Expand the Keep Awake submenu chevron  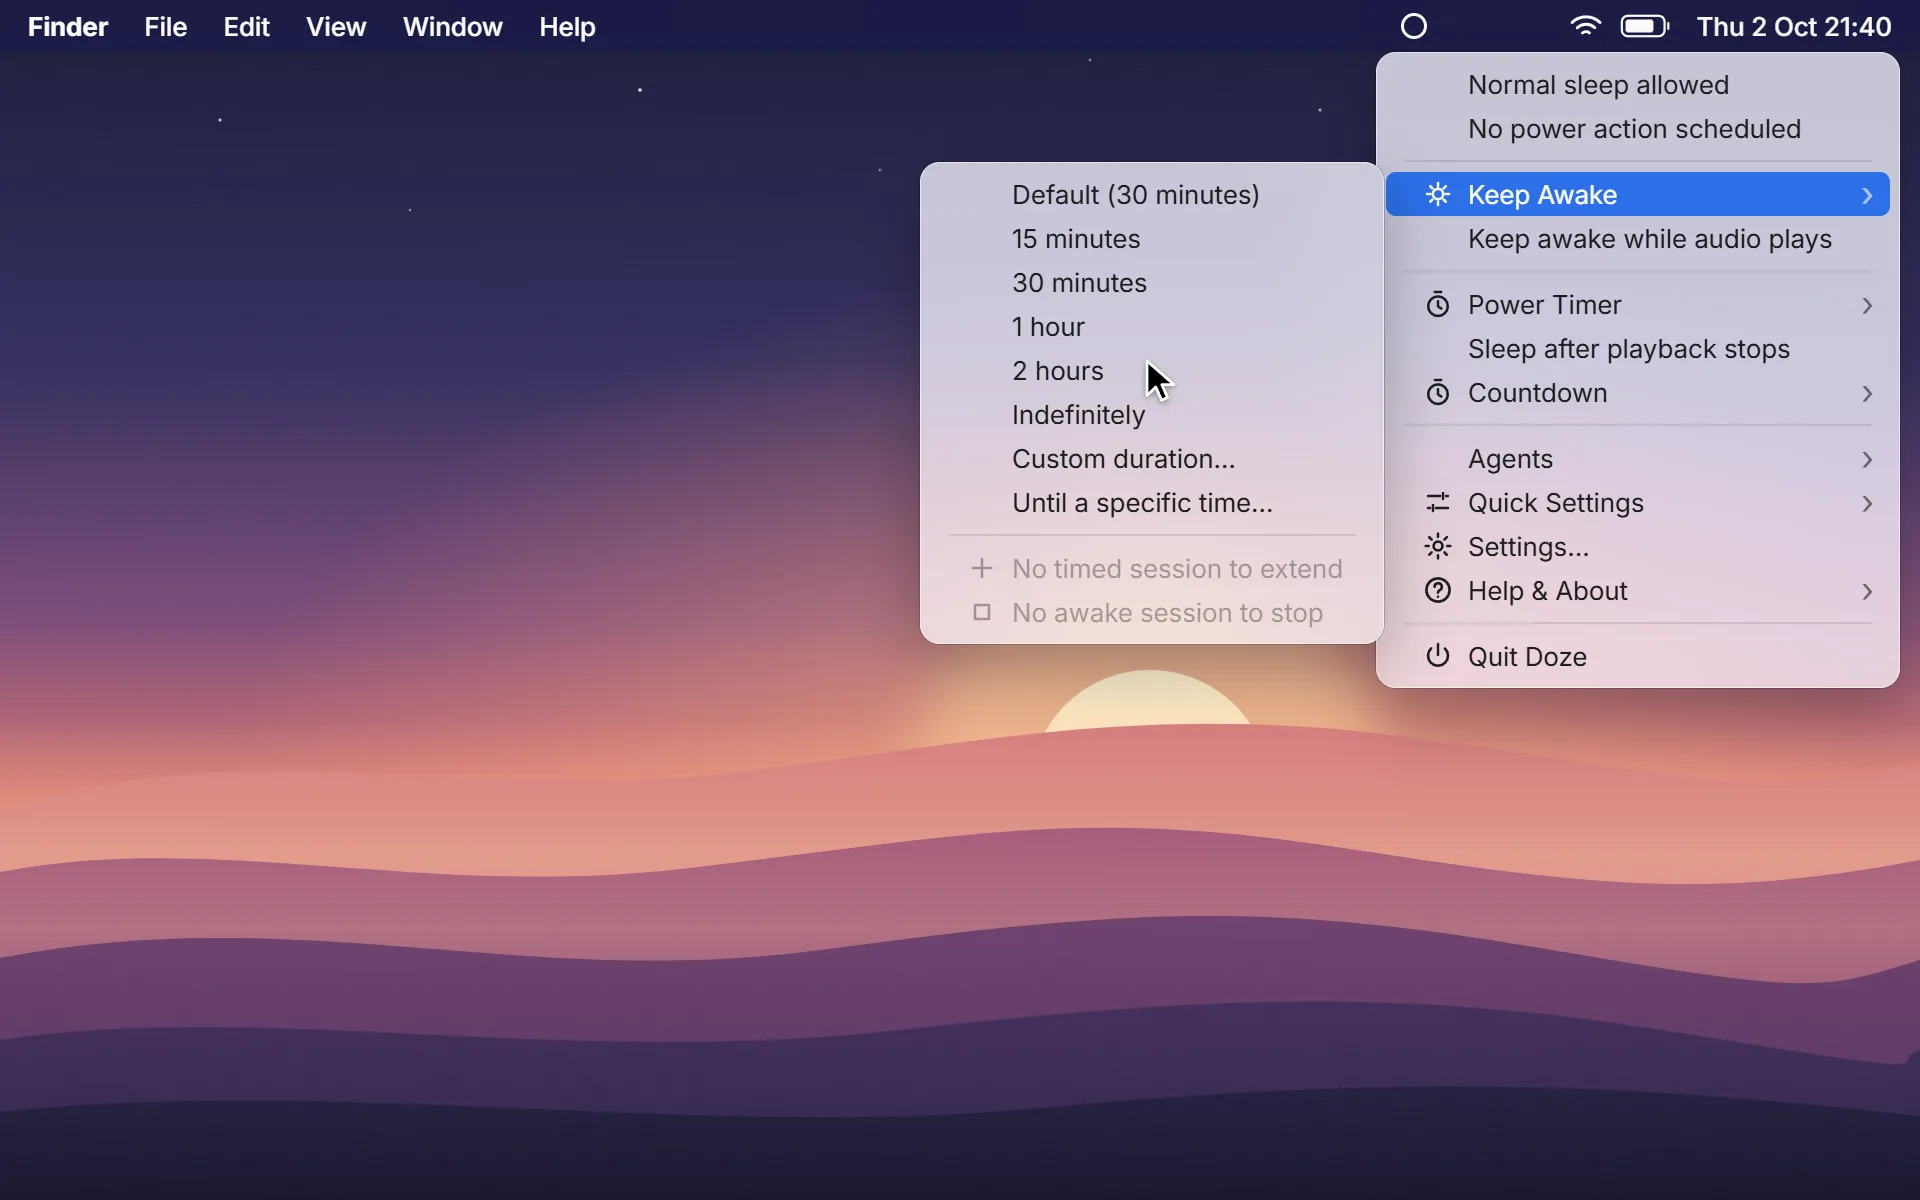[x=1866, y=195]
